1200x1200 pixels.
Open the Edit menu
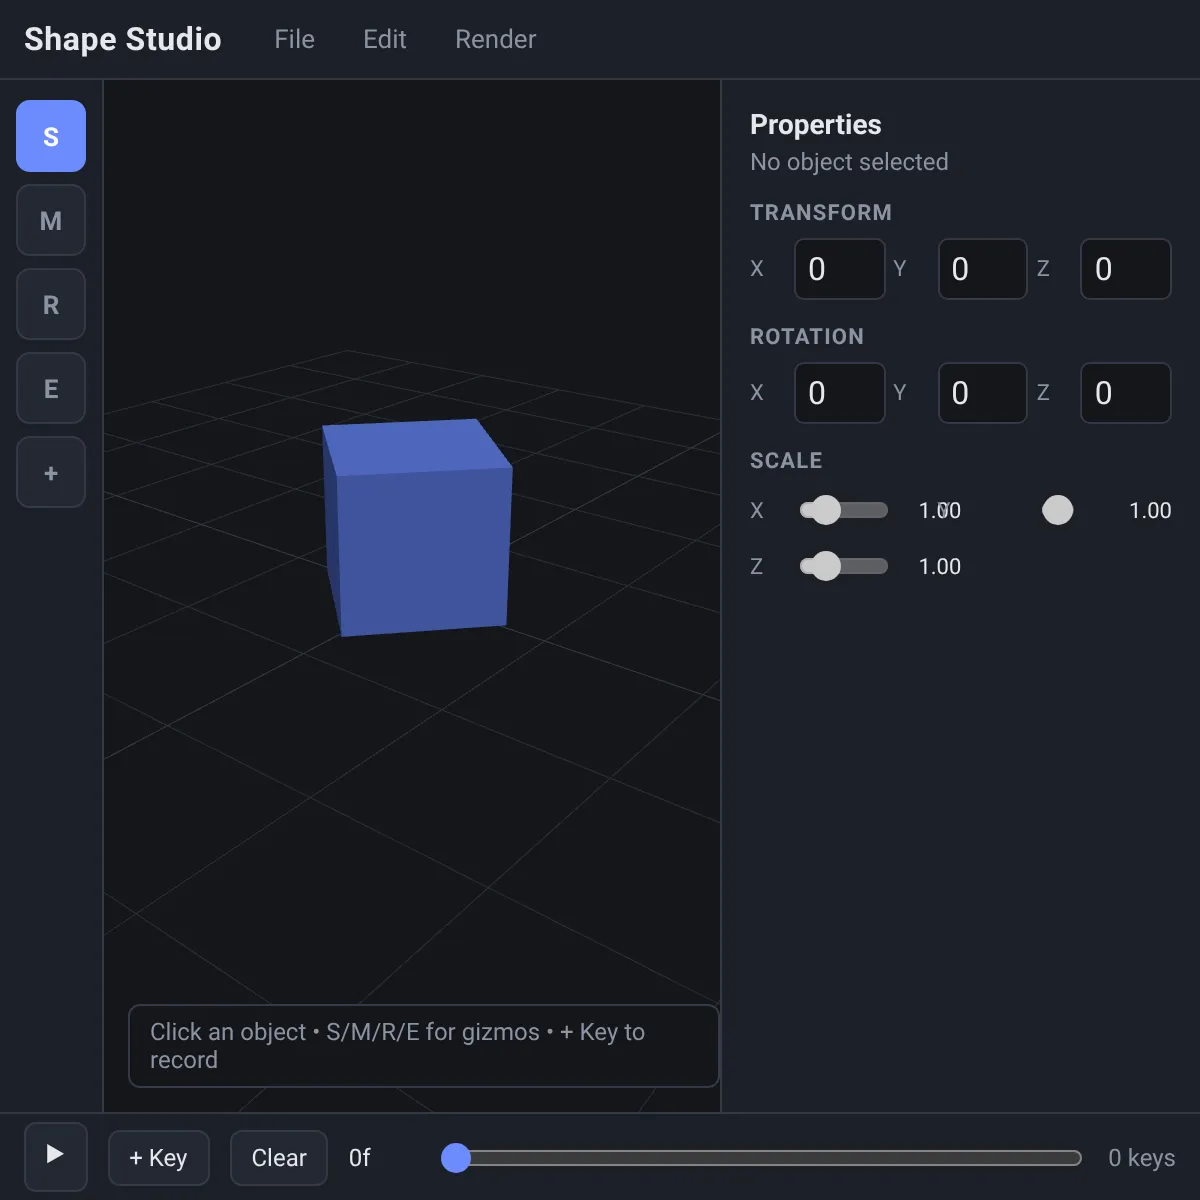click(385, 39)
